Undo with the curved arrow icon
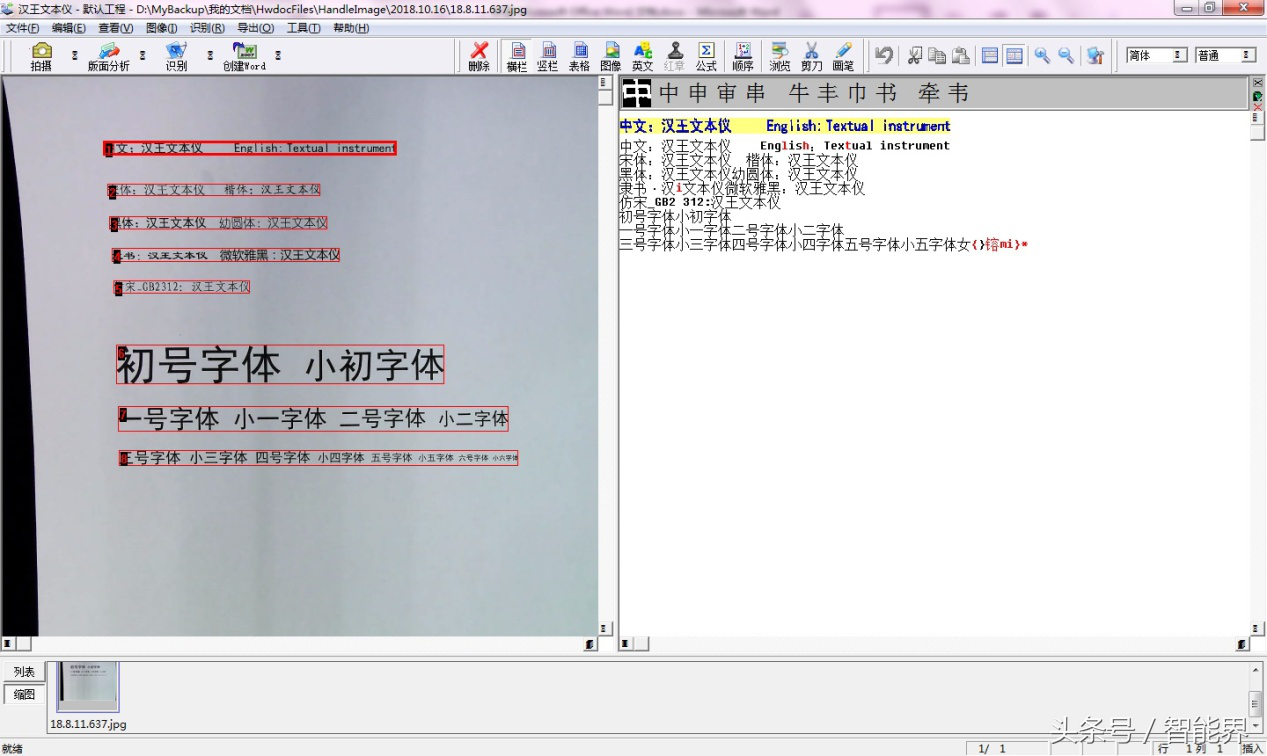This screenshot has height=756, width=1267. coord(884,55)
